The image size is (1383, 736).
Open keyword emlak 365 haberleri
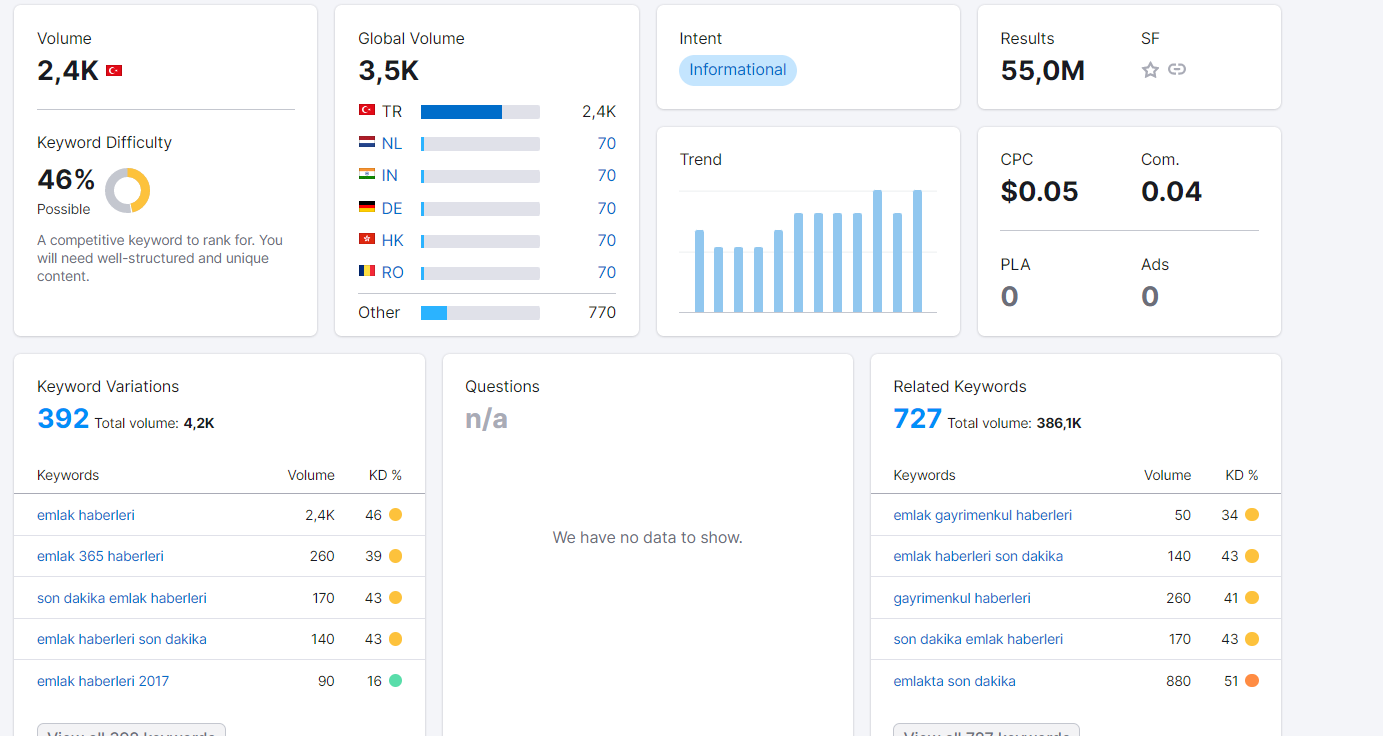[x=100, y=556]
